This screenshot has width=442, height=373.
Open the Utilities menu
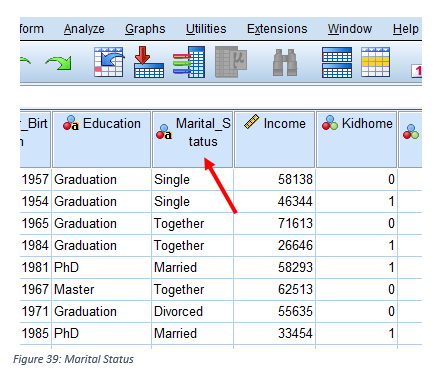click(x=206, y=29)
